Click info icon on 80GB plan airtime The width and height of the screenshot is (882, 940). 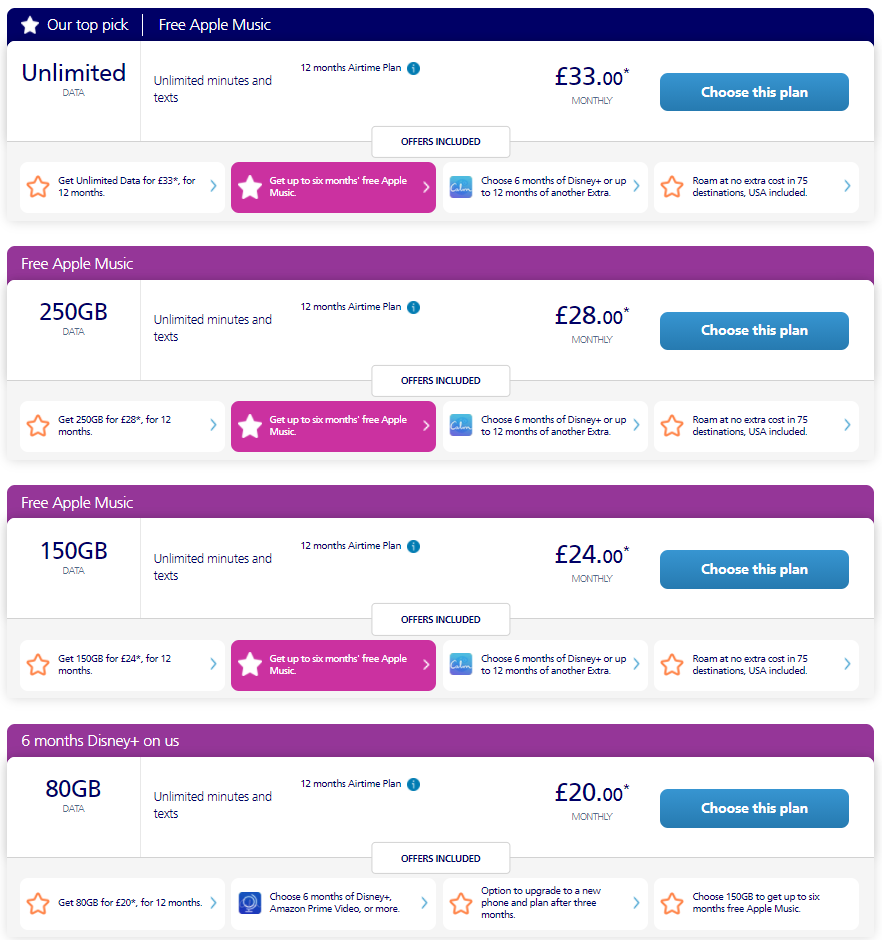coord(414,784)
